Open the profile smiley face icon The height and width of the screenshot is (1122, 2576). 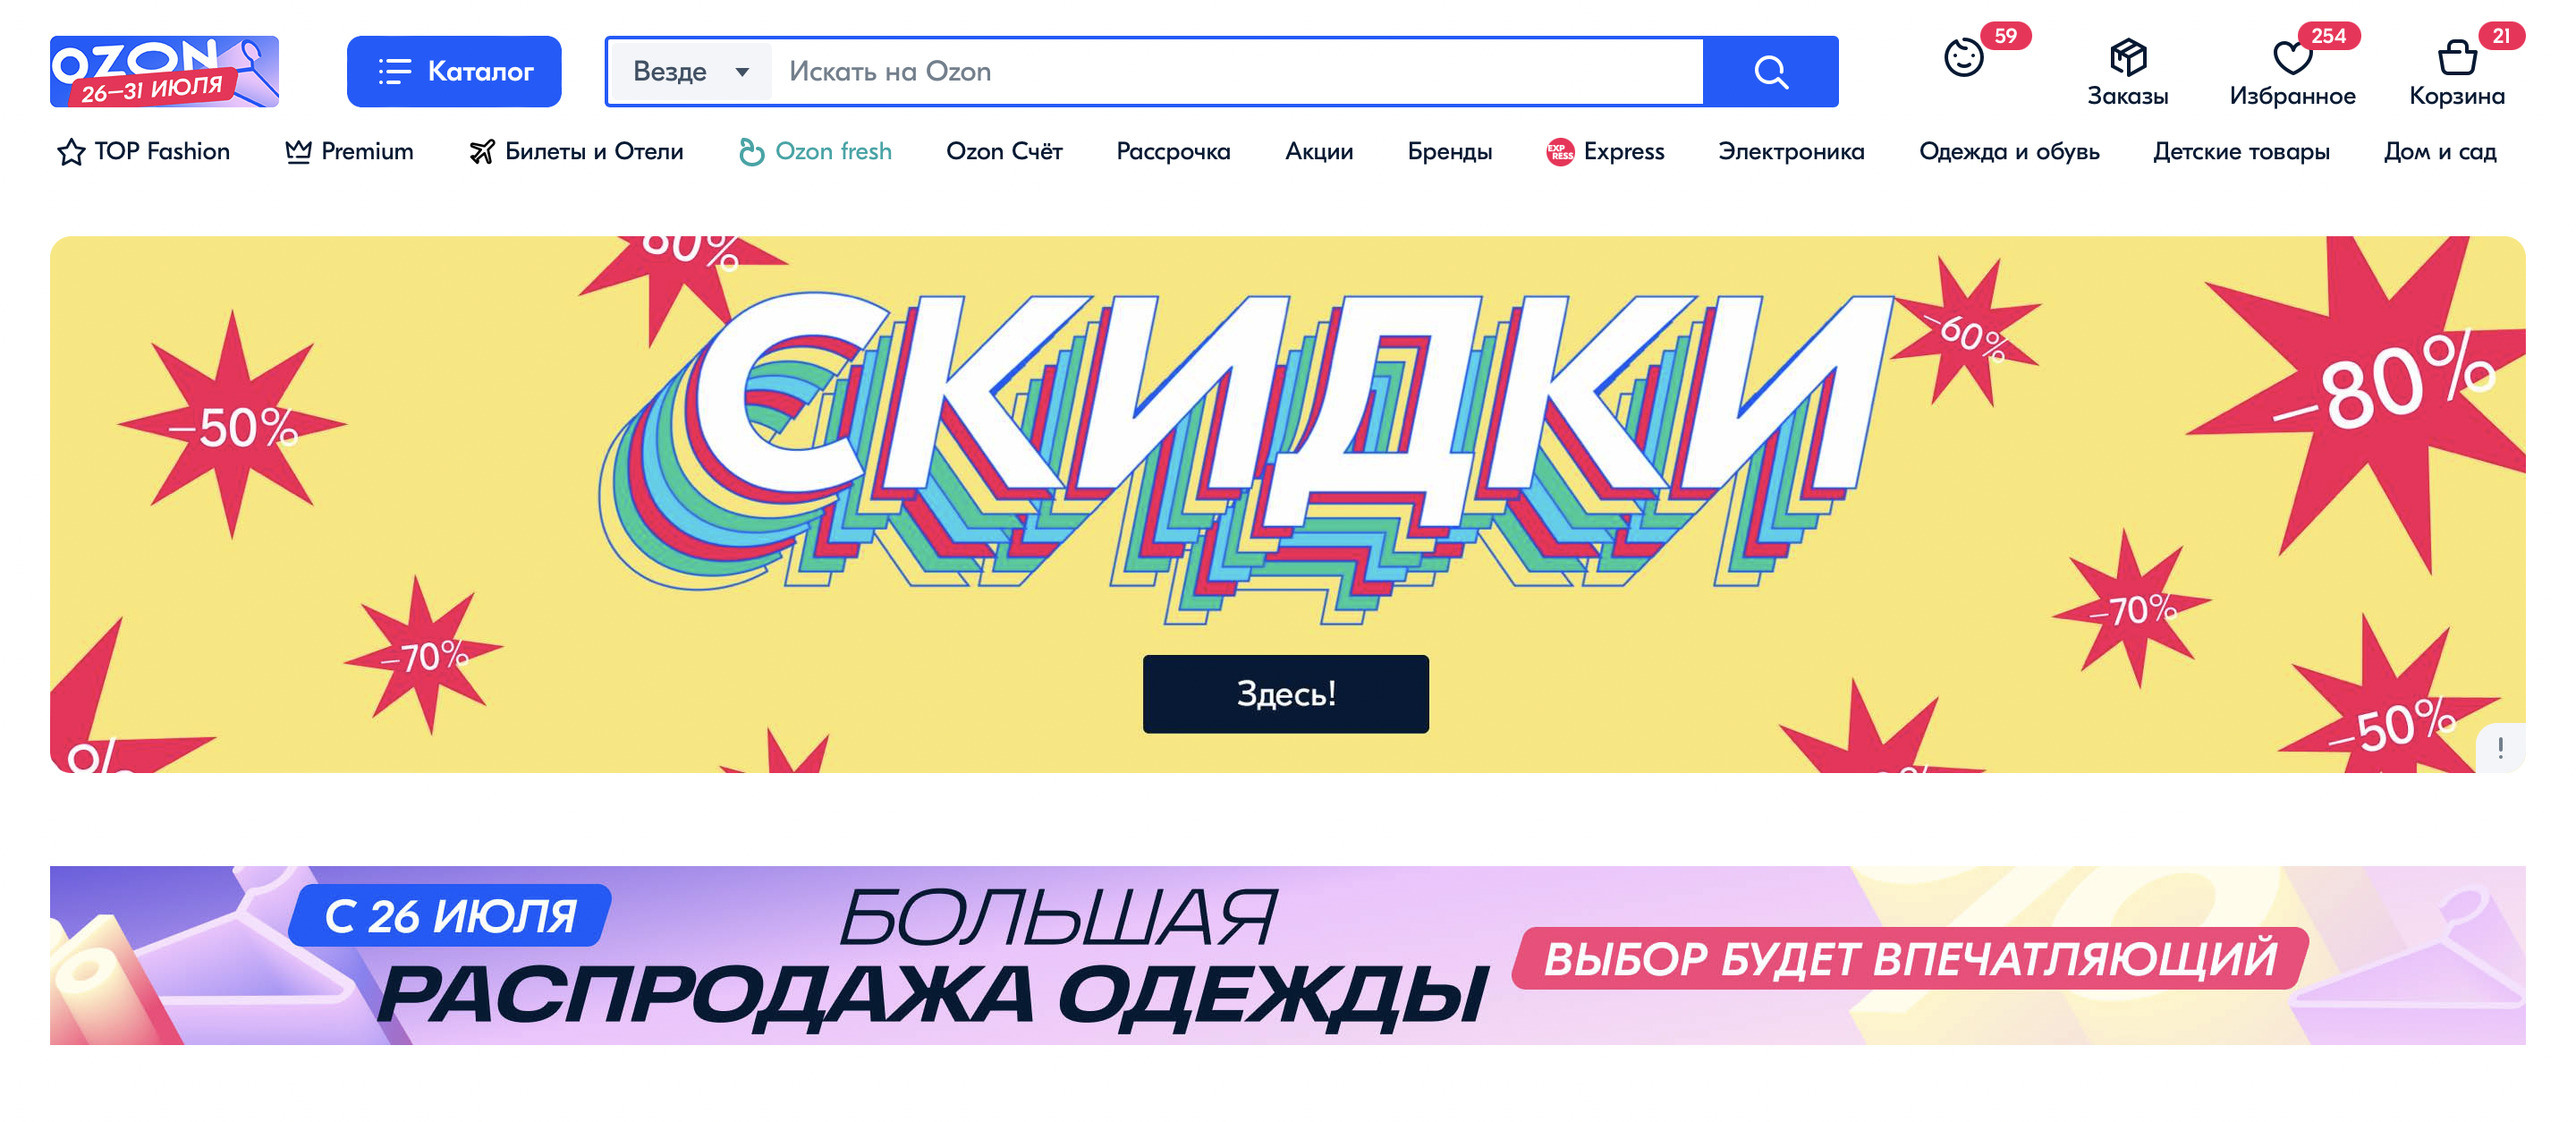[x=1963, y=58]
